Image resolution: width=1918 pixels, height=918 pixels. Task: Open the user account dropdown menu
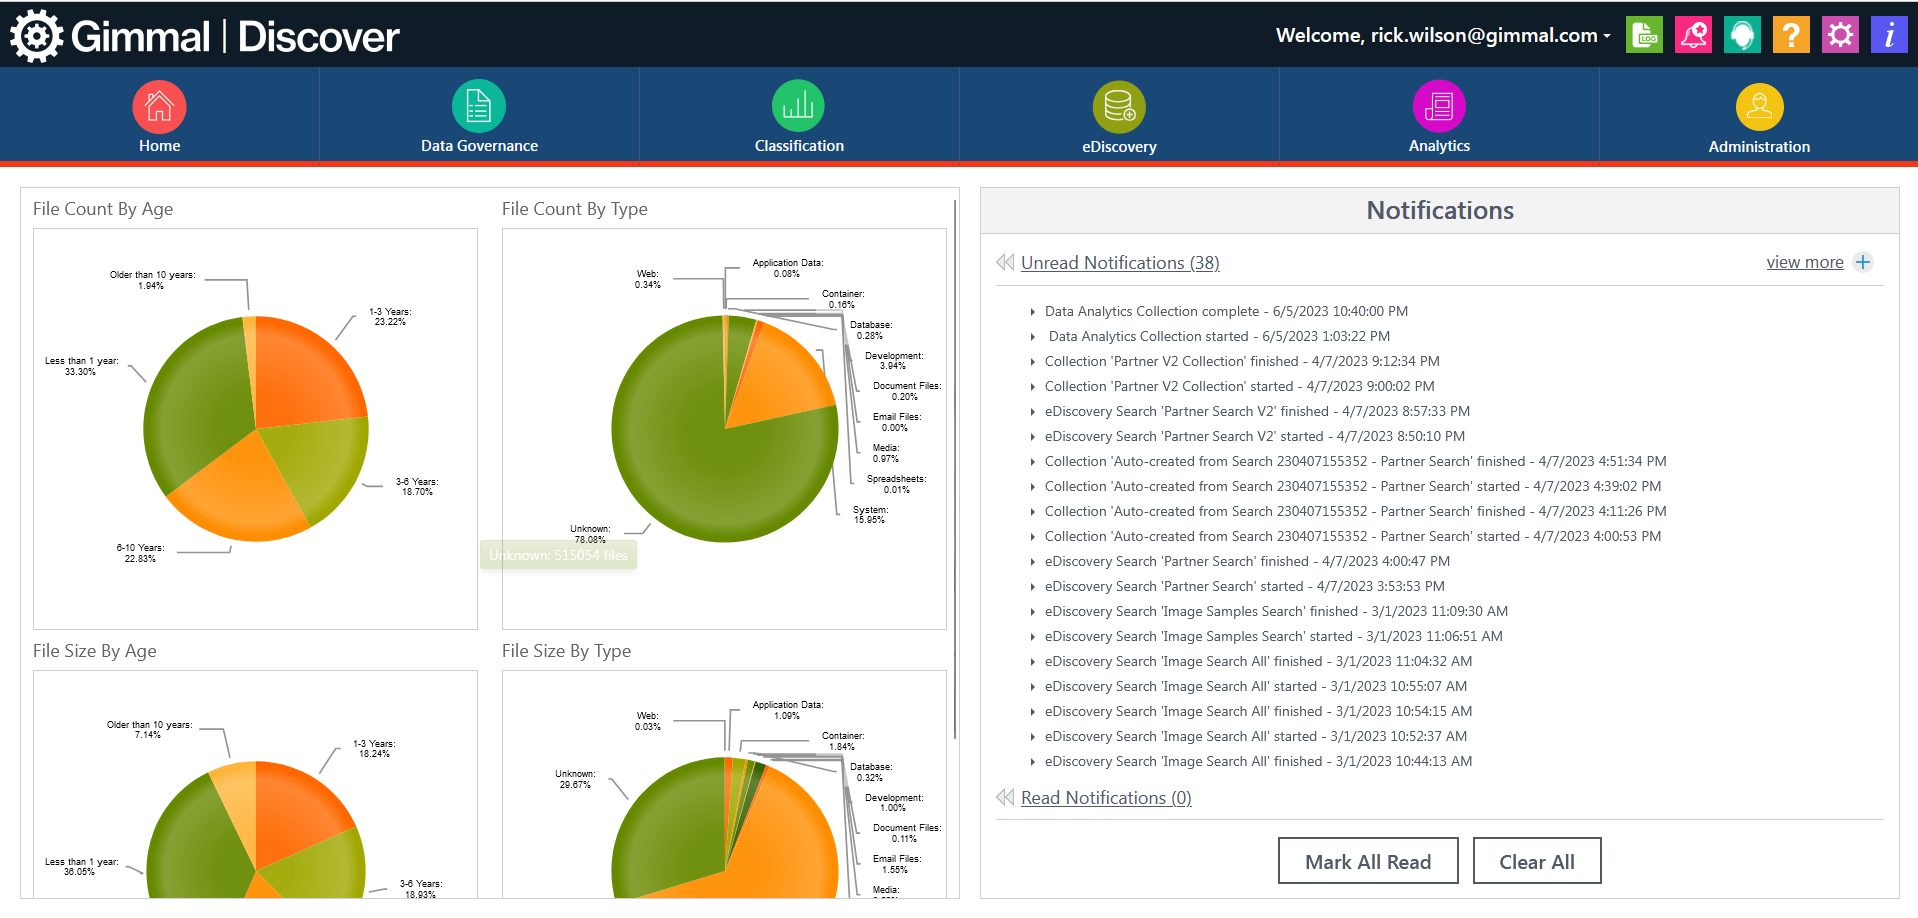pyautogui.click(x=1606, y=36)
